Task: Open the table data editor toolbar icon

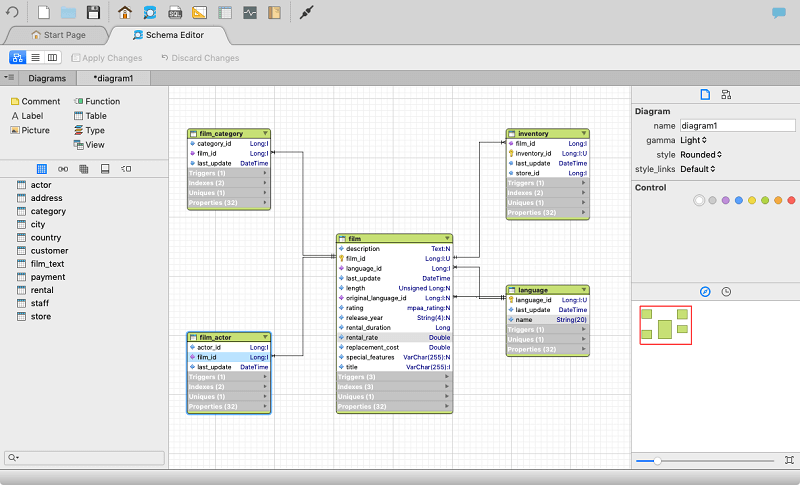Action: coord(224,12)
